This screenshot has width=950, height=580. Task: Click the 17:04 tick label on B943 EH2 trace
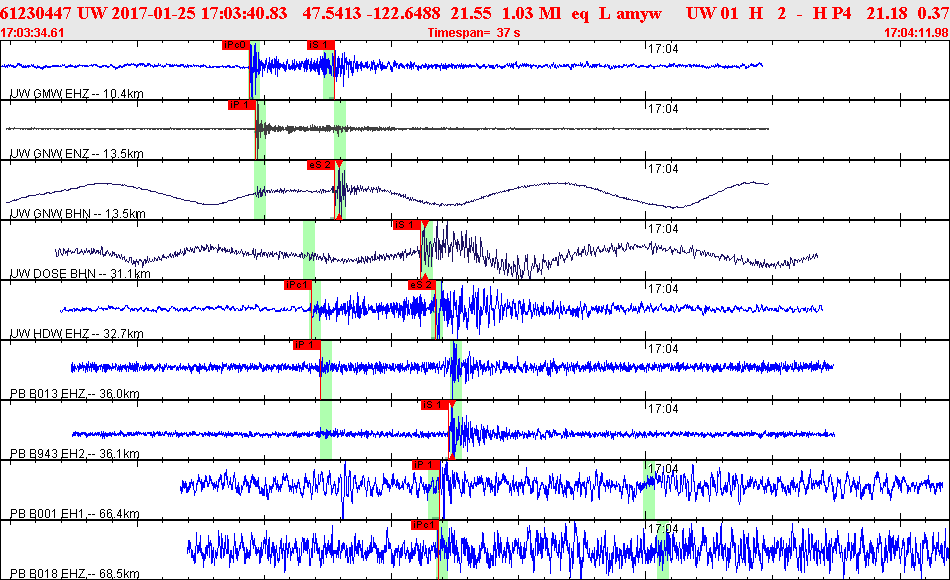(663, 408)
